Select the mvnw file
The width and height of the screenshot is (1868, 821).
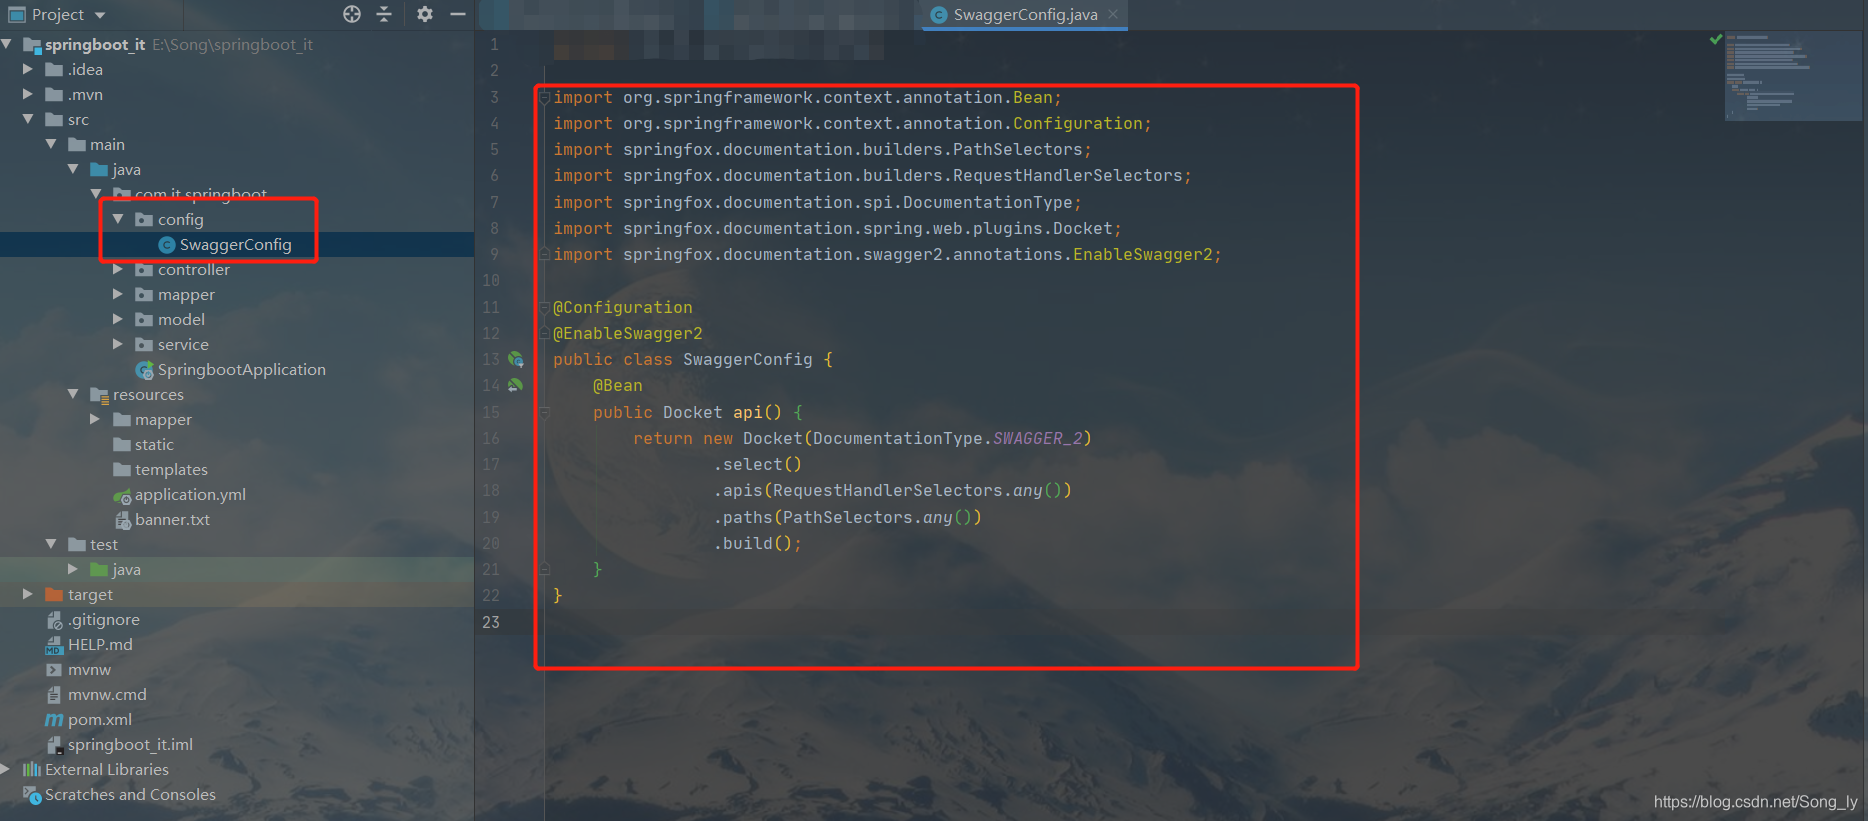[x=89, y=670]
